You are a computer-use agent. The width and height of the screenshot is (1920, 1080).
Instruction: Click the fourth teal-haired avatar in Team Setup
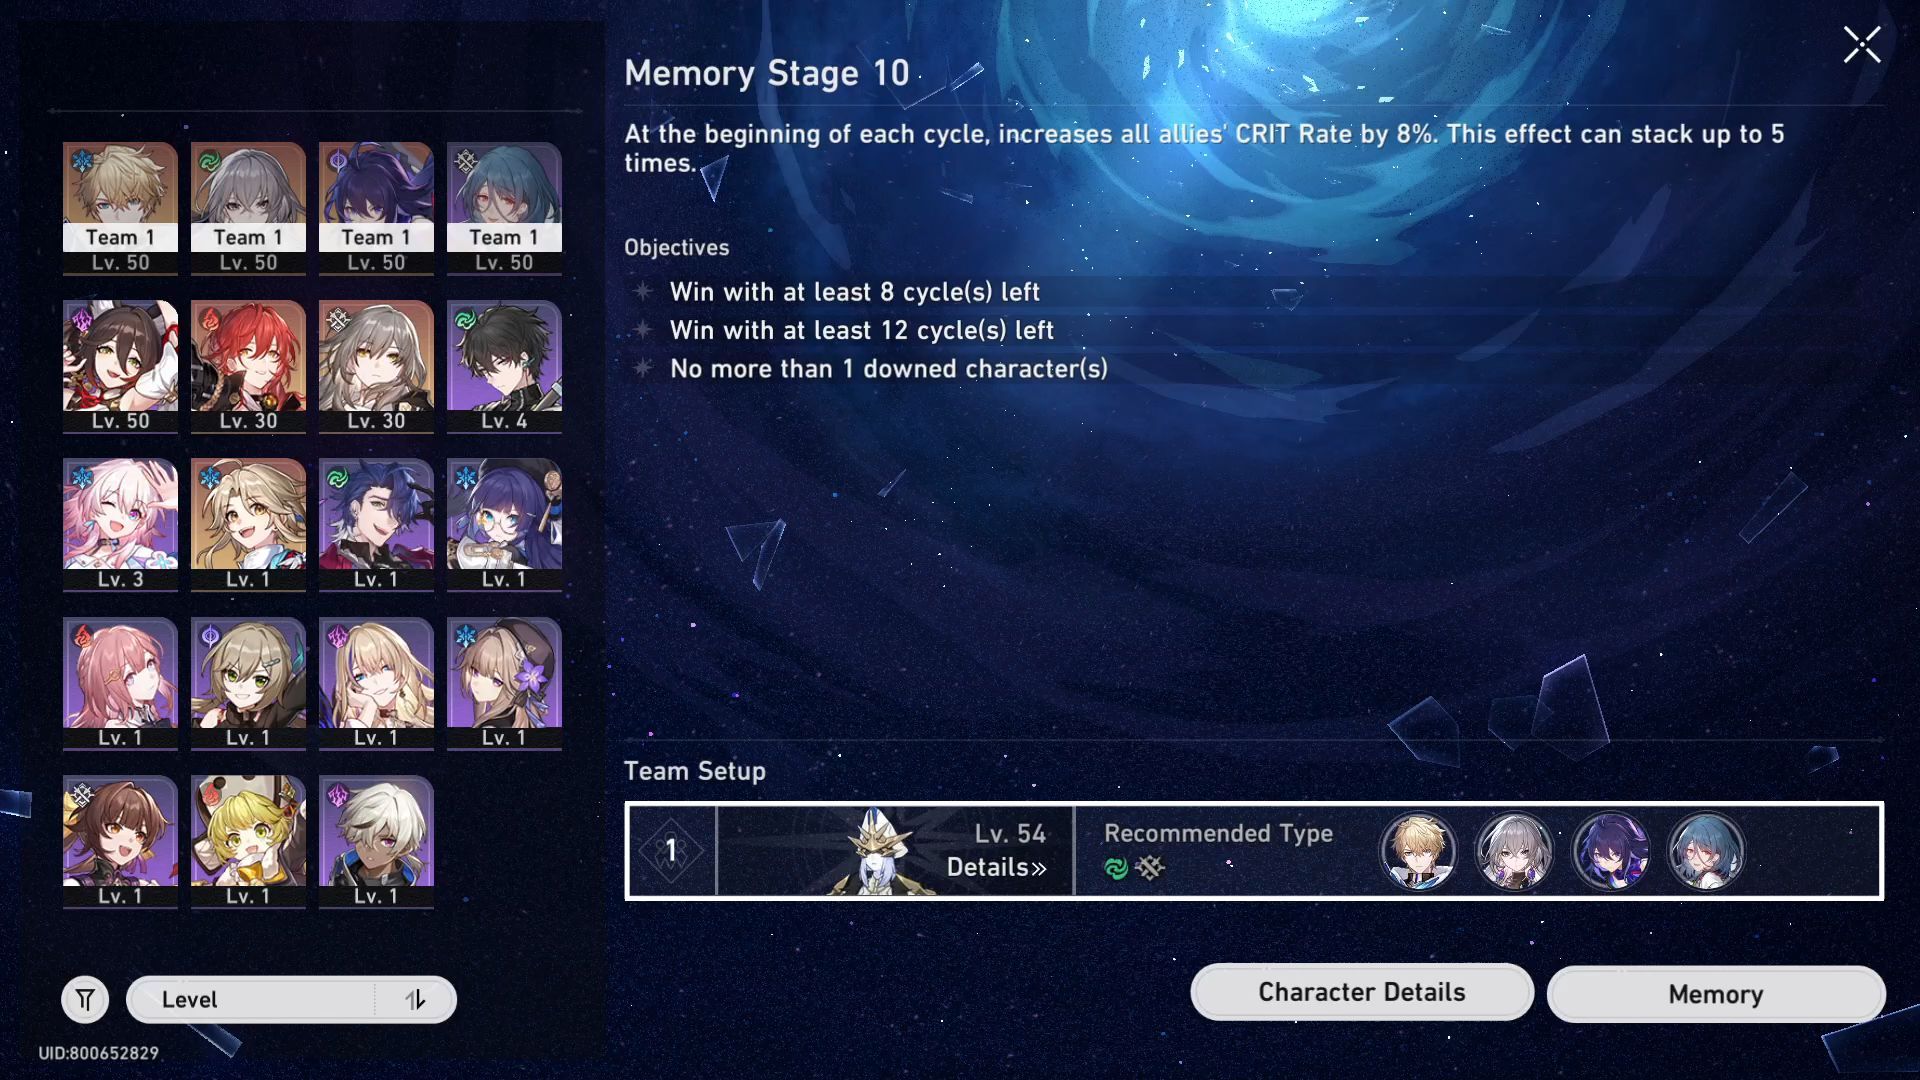point(1706,851)
